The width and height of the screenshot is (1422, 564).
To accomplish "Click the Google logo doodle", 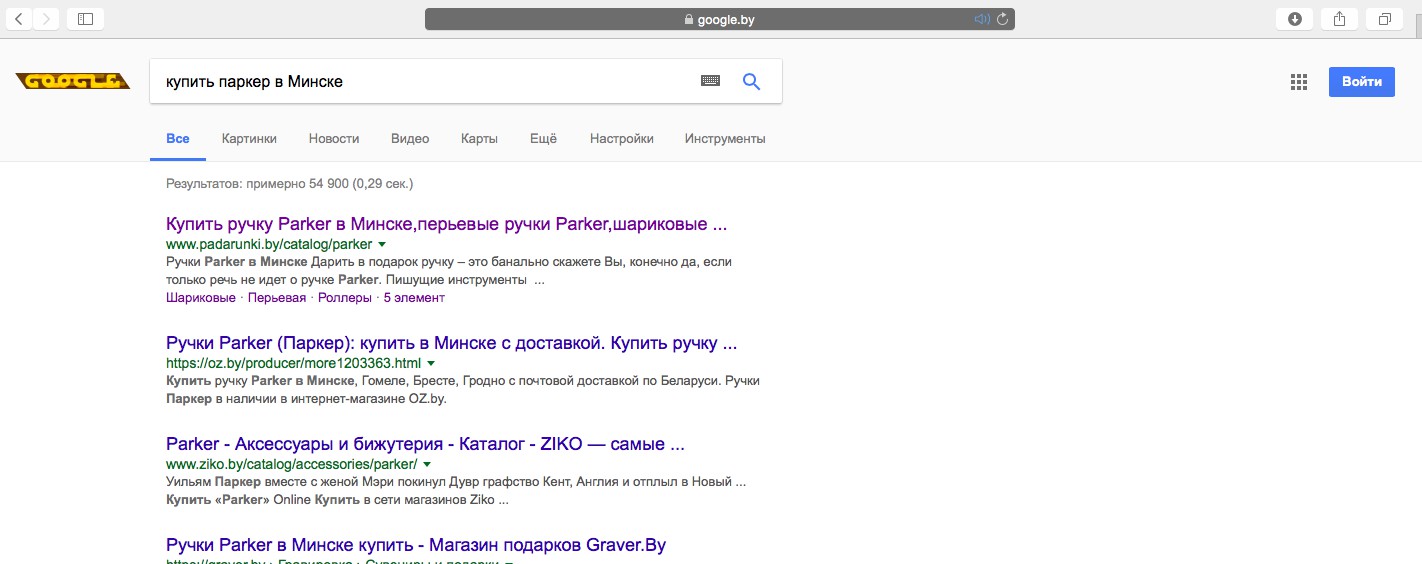I will (73, 81).
